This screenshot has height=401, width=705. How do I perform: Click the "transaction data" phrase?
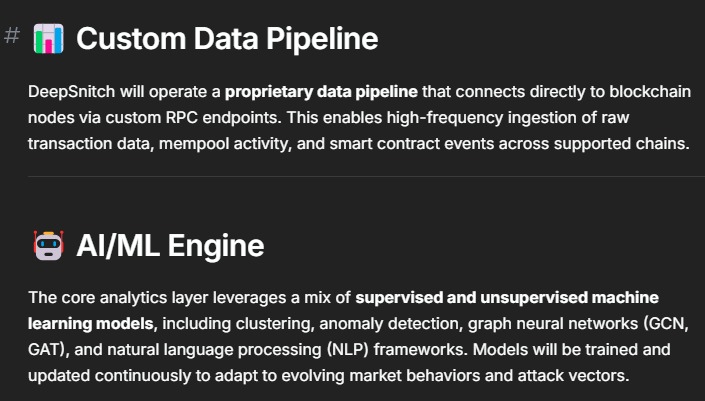(x=87, y=143)
